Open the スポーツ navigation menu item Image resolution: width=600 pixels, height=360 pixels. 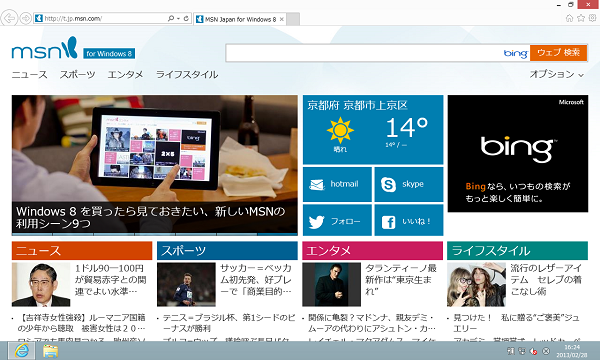click(77, 75)
